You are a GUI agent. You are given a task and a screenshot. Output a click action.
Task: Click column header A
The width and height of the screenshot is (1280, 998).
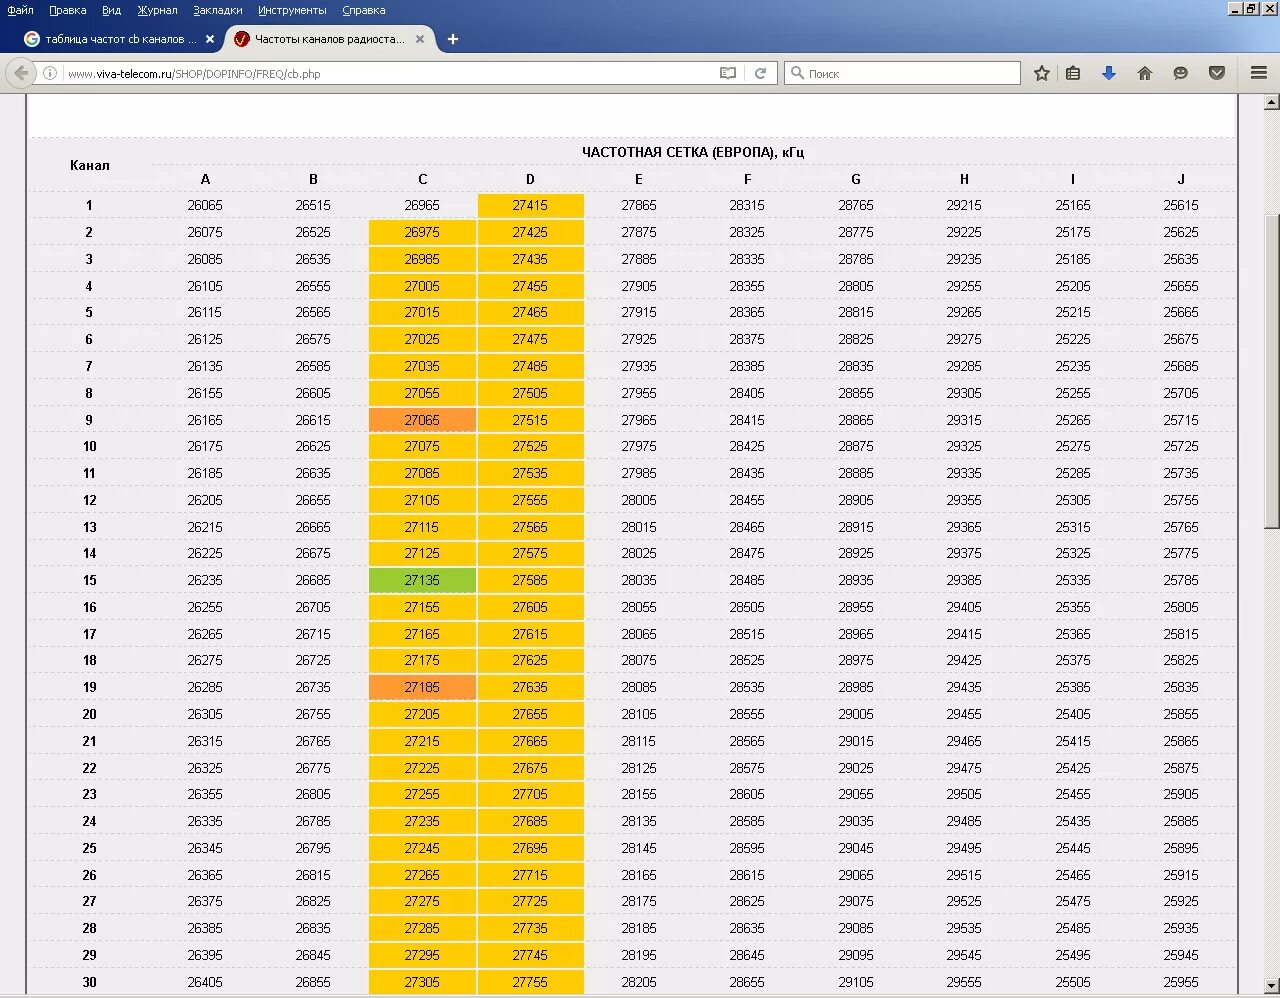coord(205,179)
